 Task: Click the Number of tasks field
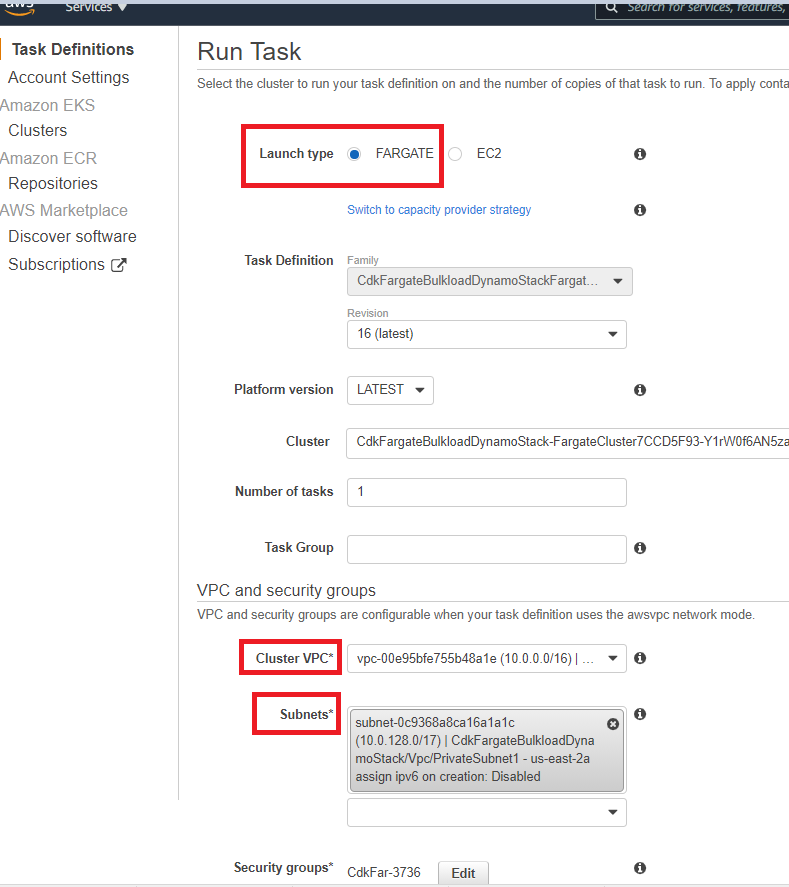[x=486, y=492]
